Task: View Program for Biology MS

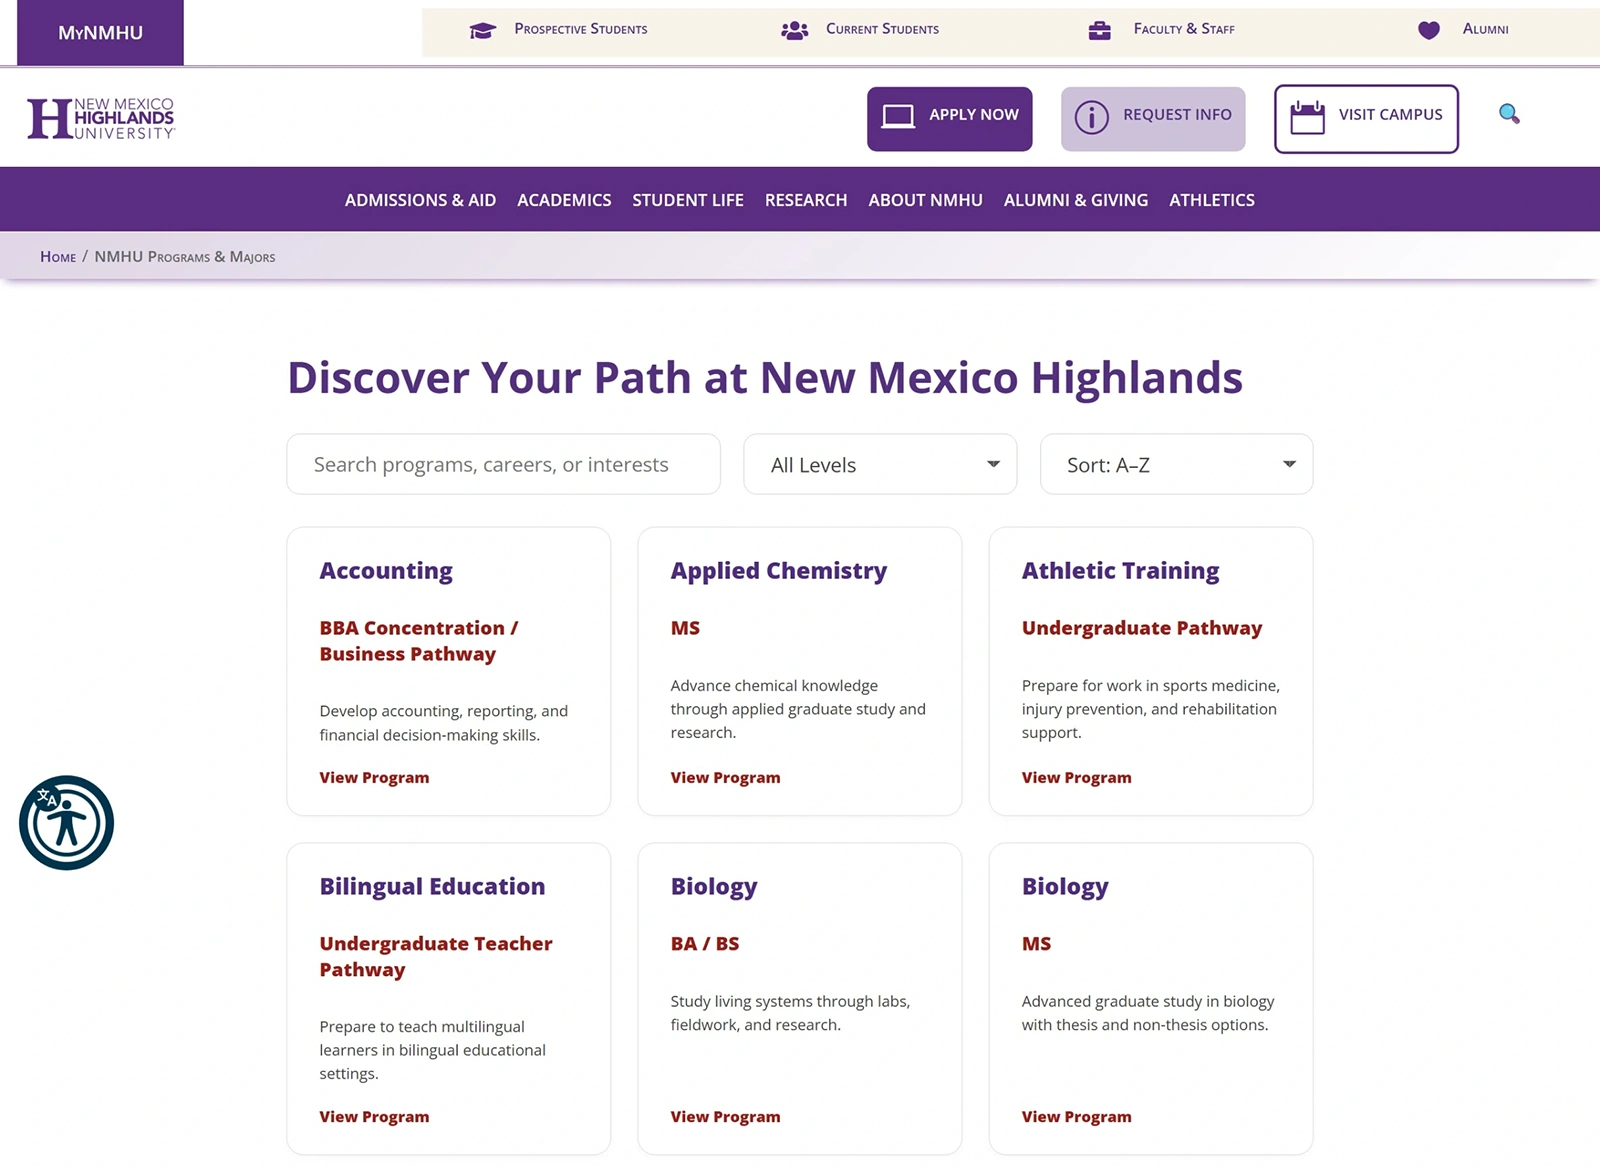Action: 1076,1117
